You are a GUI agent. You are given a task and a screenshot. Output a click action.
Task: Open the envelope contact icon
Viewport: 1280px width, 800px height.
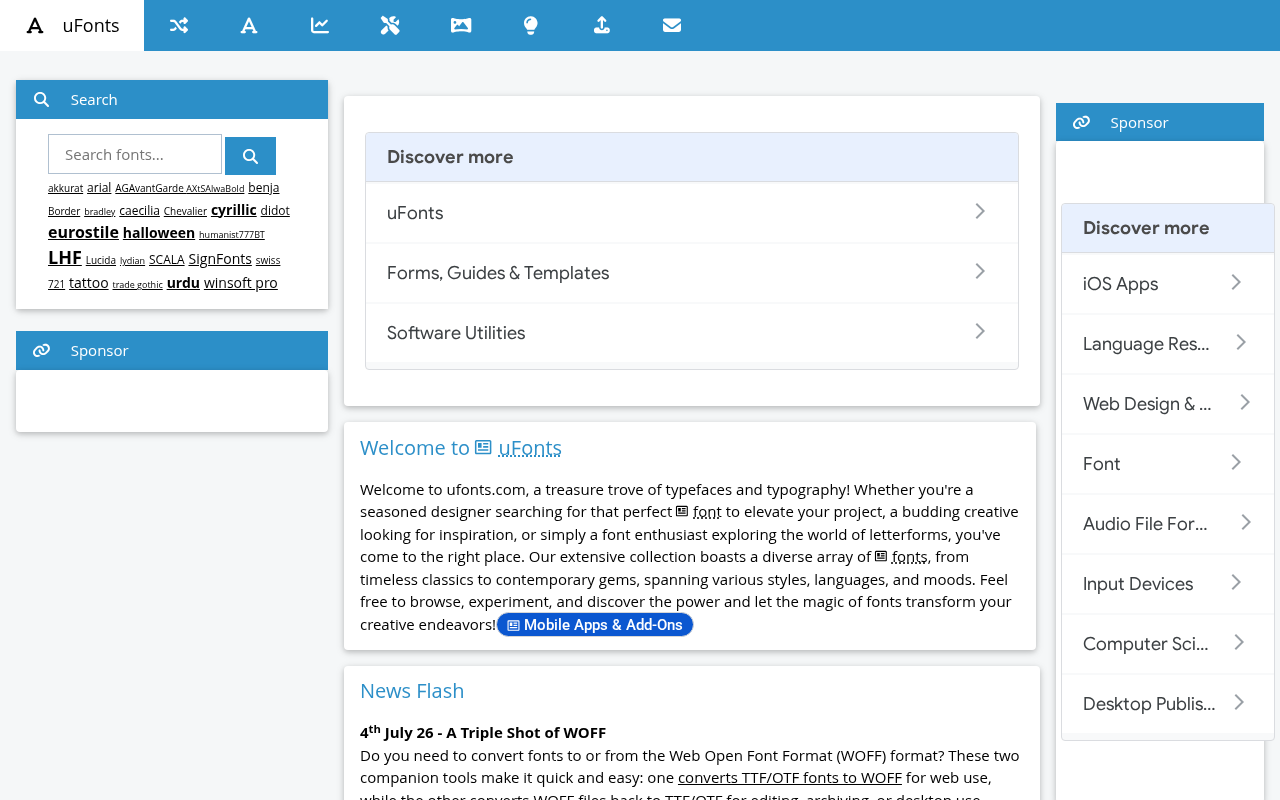(672, 26)
